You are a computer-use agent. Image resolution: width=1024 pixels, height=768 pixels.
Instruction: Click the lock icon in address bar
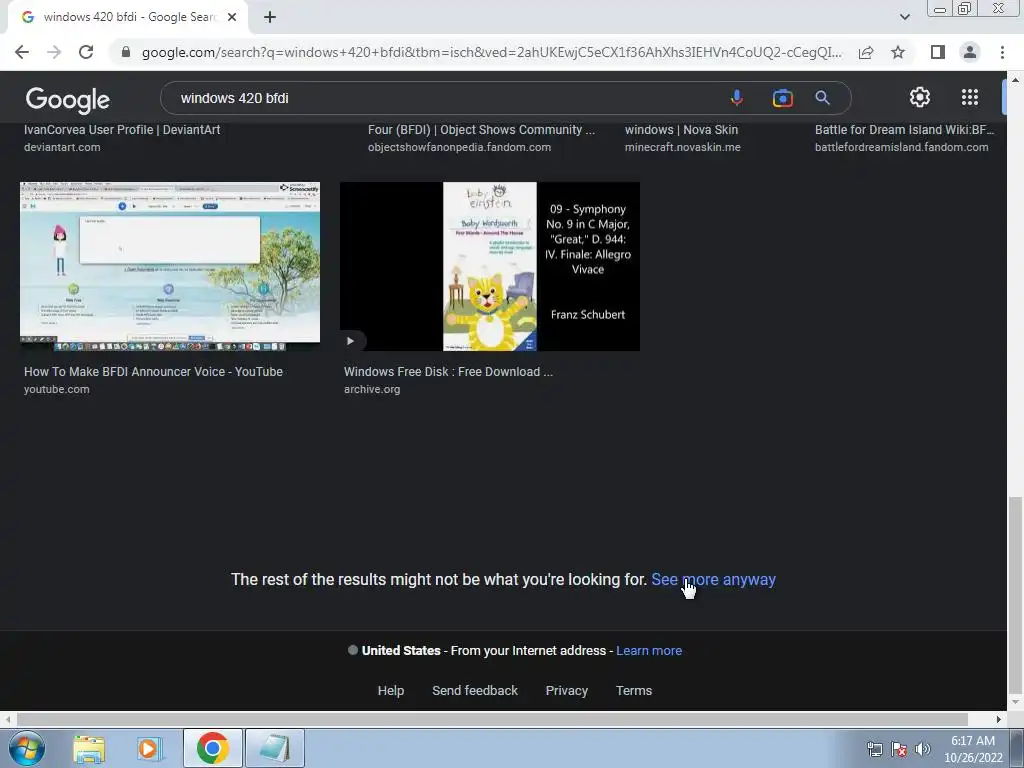126,52
